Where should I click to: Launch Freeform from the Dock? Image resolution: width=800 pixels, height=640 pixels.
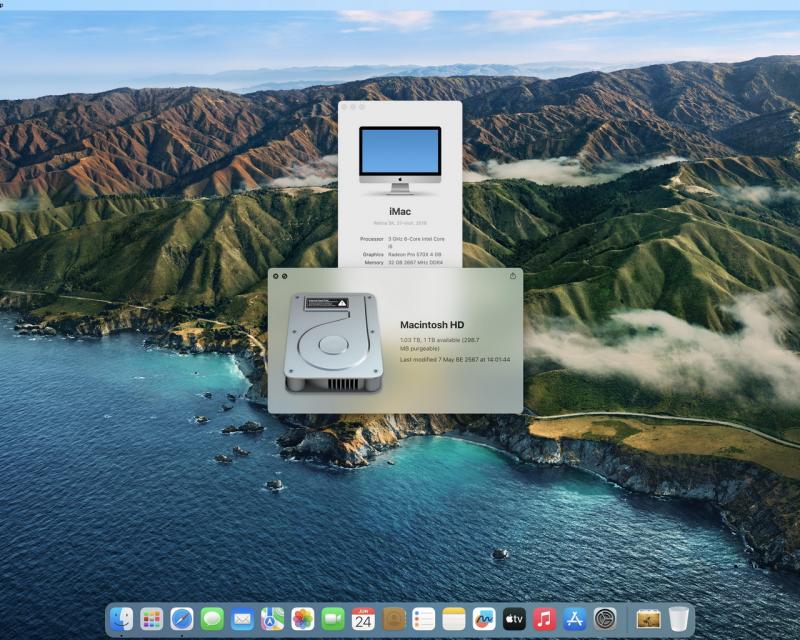coord(484,619)
